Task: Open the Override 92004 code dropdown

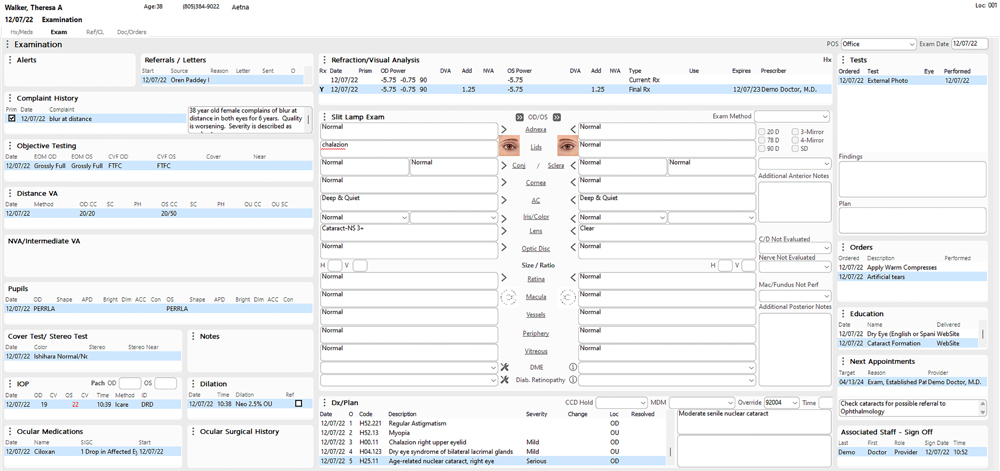Action: 795,403
